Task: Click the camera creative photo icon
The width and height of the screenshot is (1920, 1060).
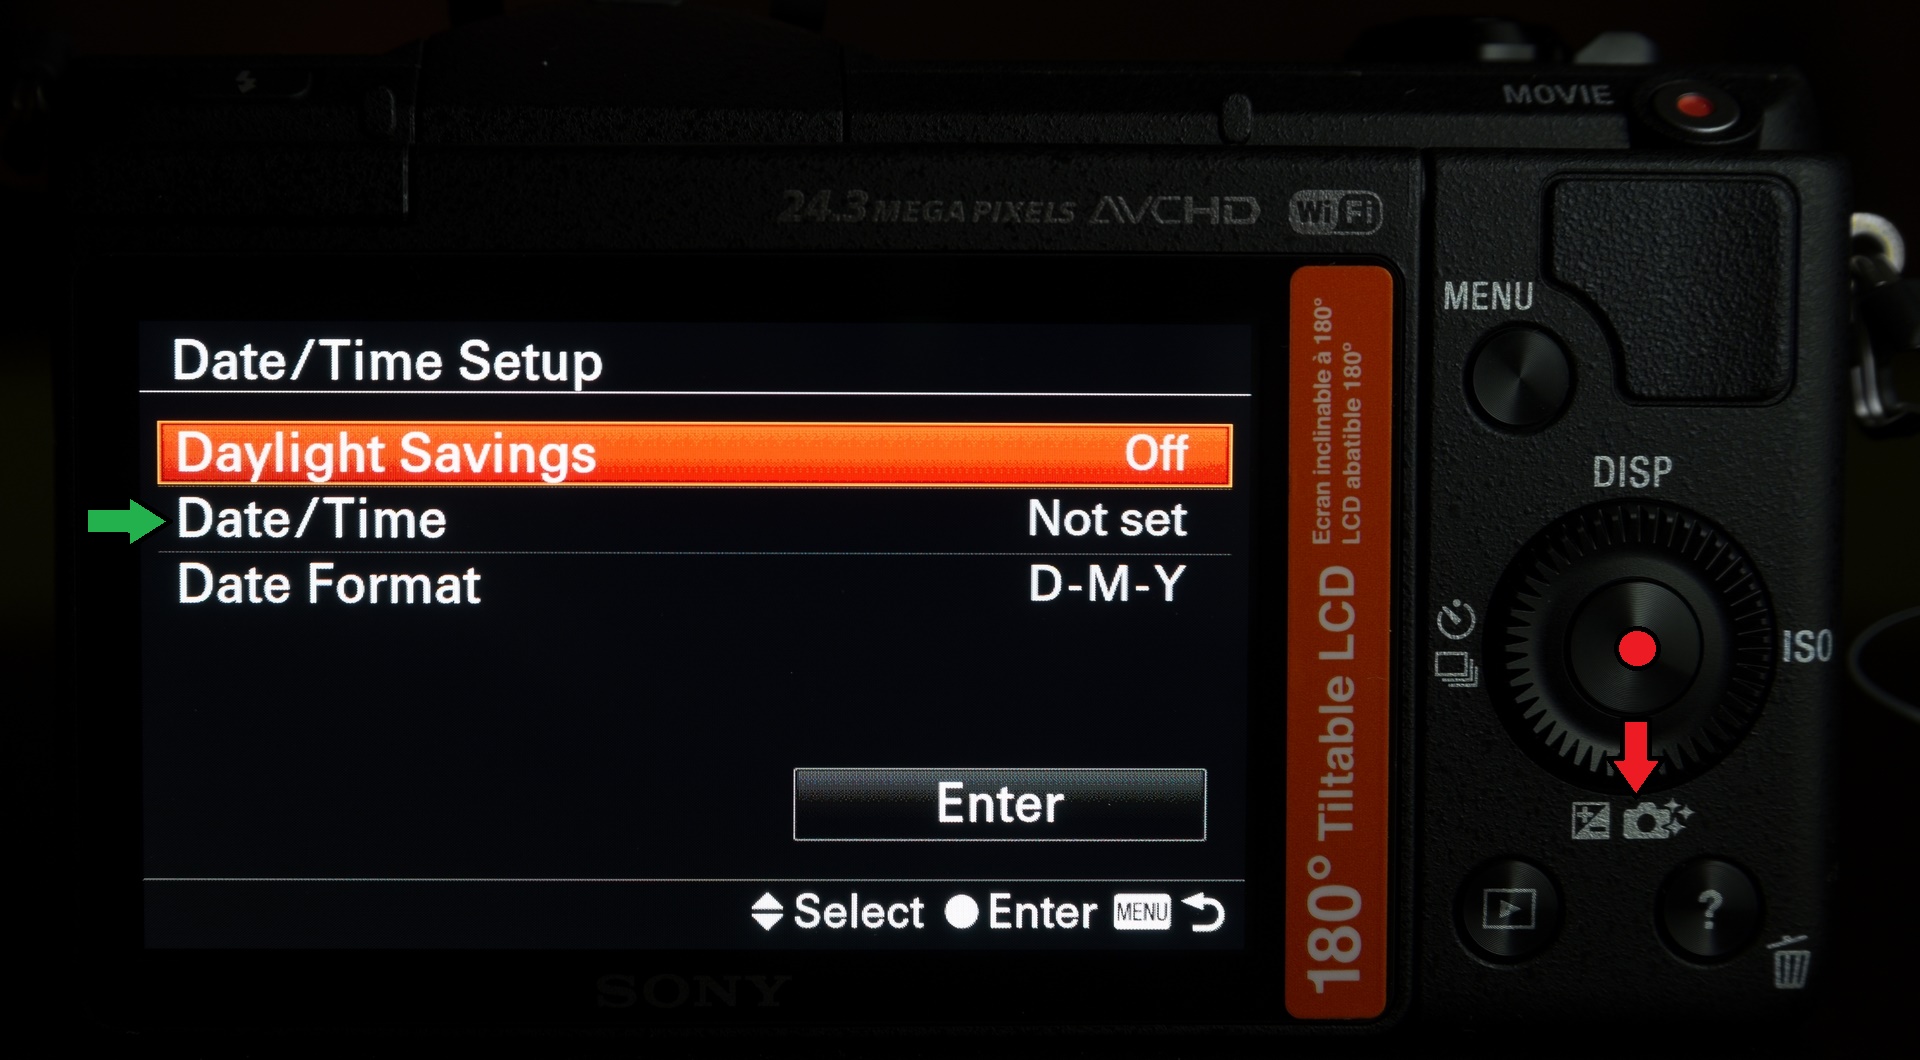Action: pos(1656,820)
